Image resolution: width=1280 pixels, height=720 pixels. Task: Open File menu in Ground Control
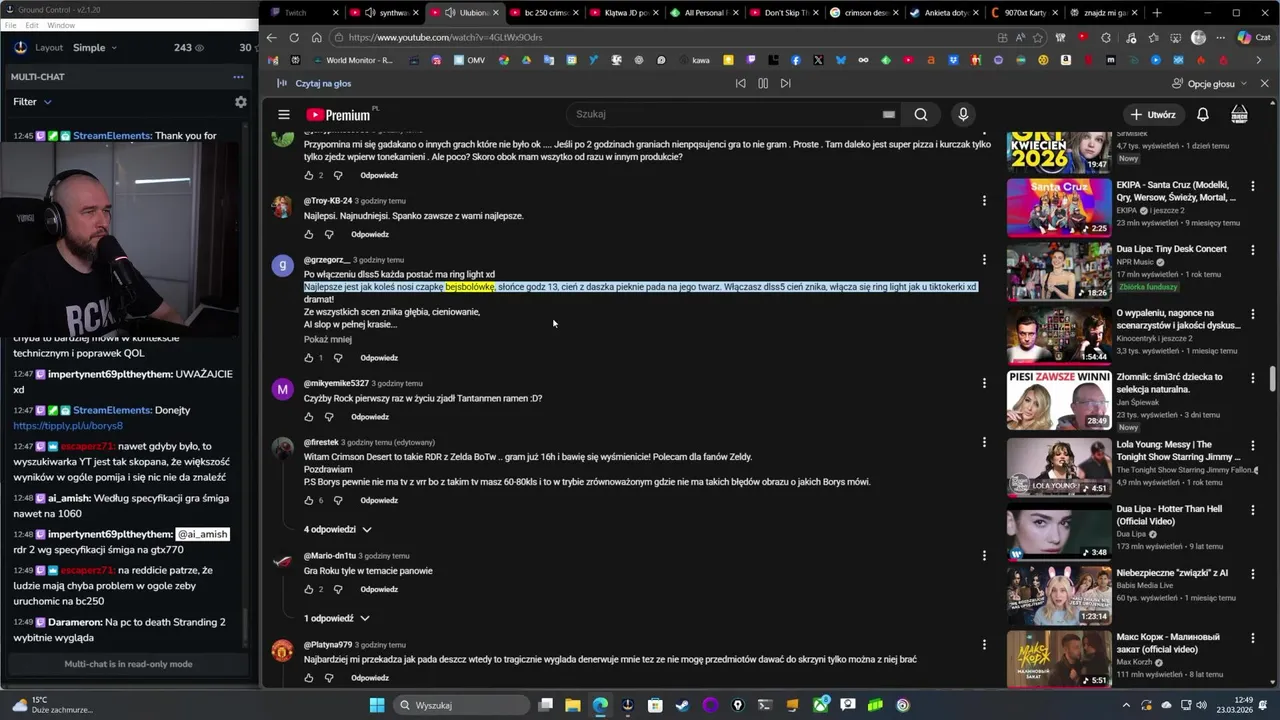tap(11, 25)
